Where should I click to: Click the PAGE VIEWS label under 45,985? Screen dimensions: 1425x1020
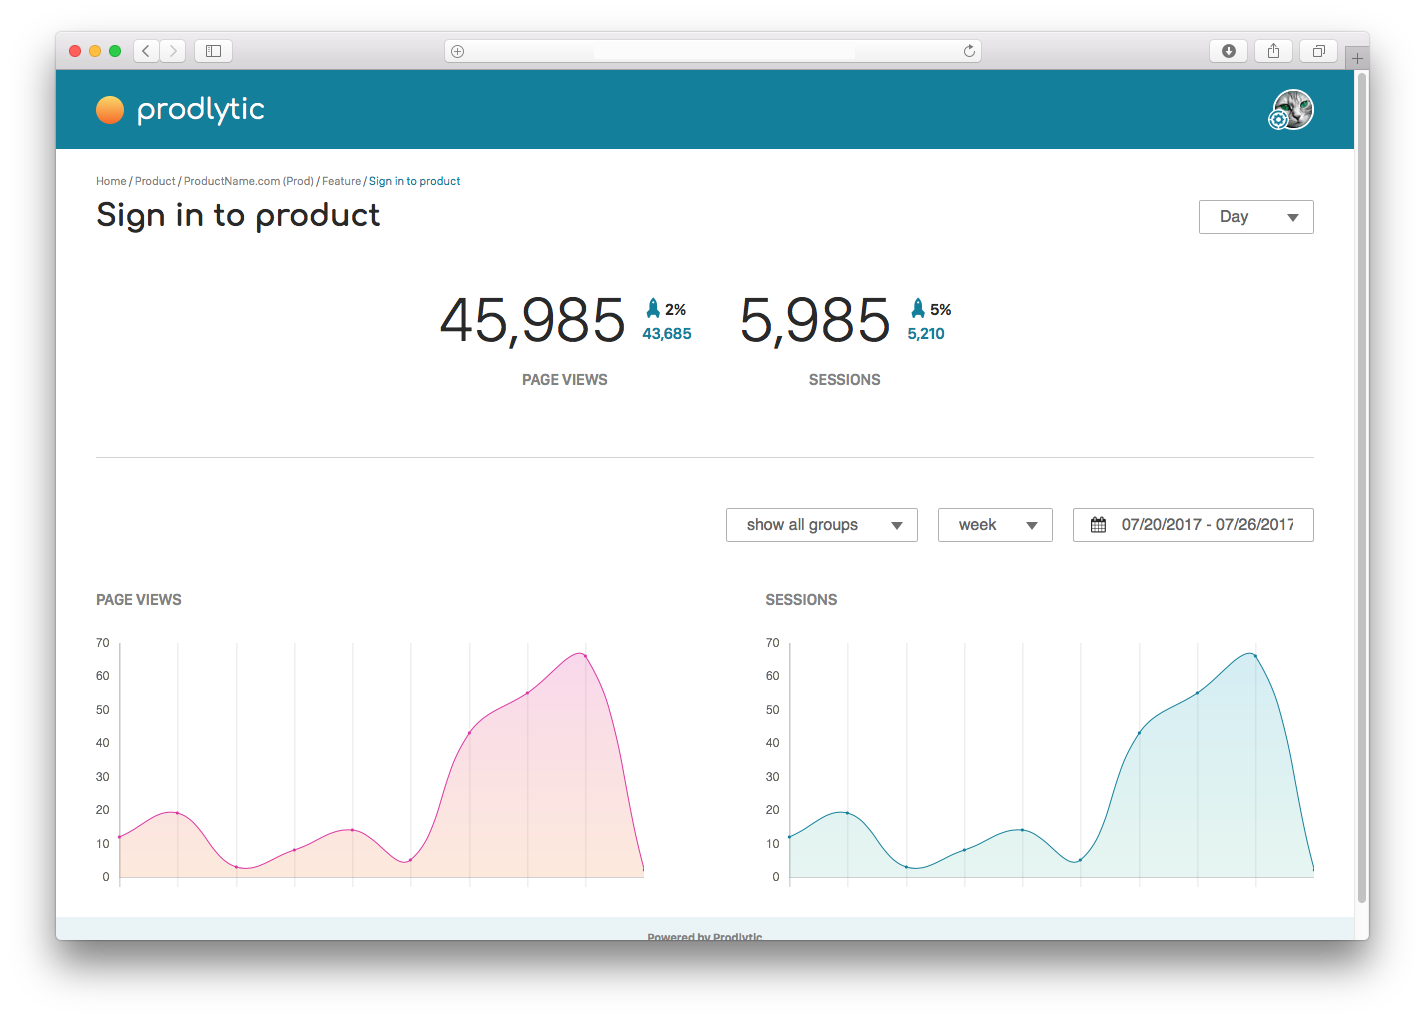click(565, 380)
